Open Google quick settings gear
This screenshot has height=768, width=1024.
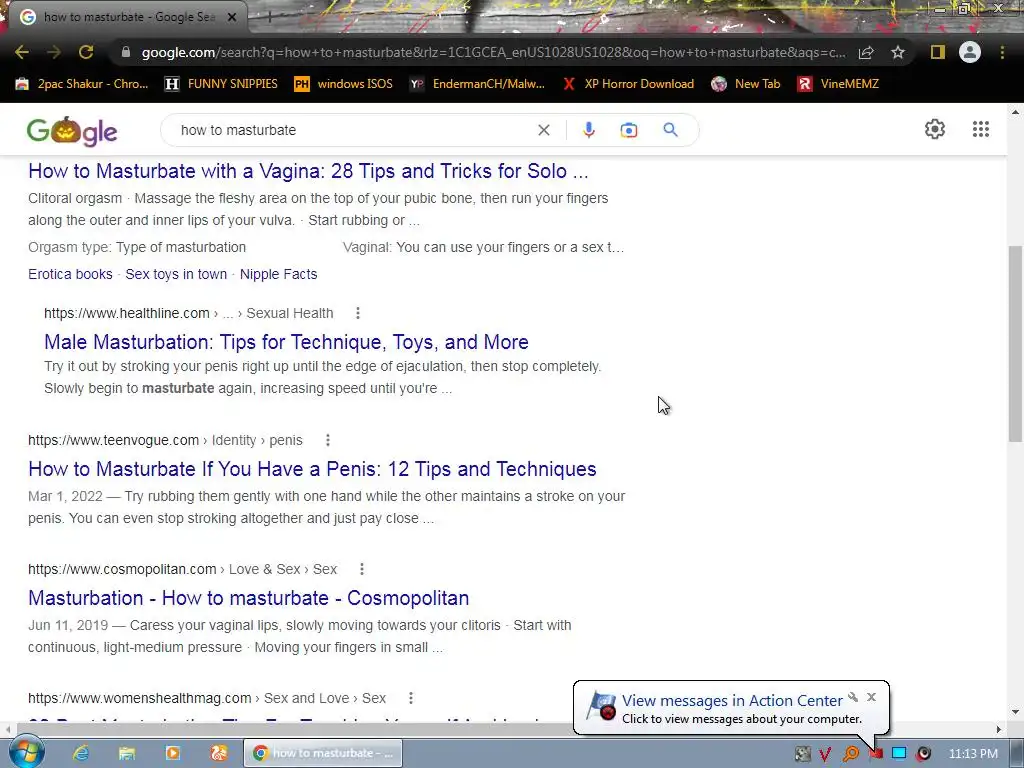tap(935, 129)
